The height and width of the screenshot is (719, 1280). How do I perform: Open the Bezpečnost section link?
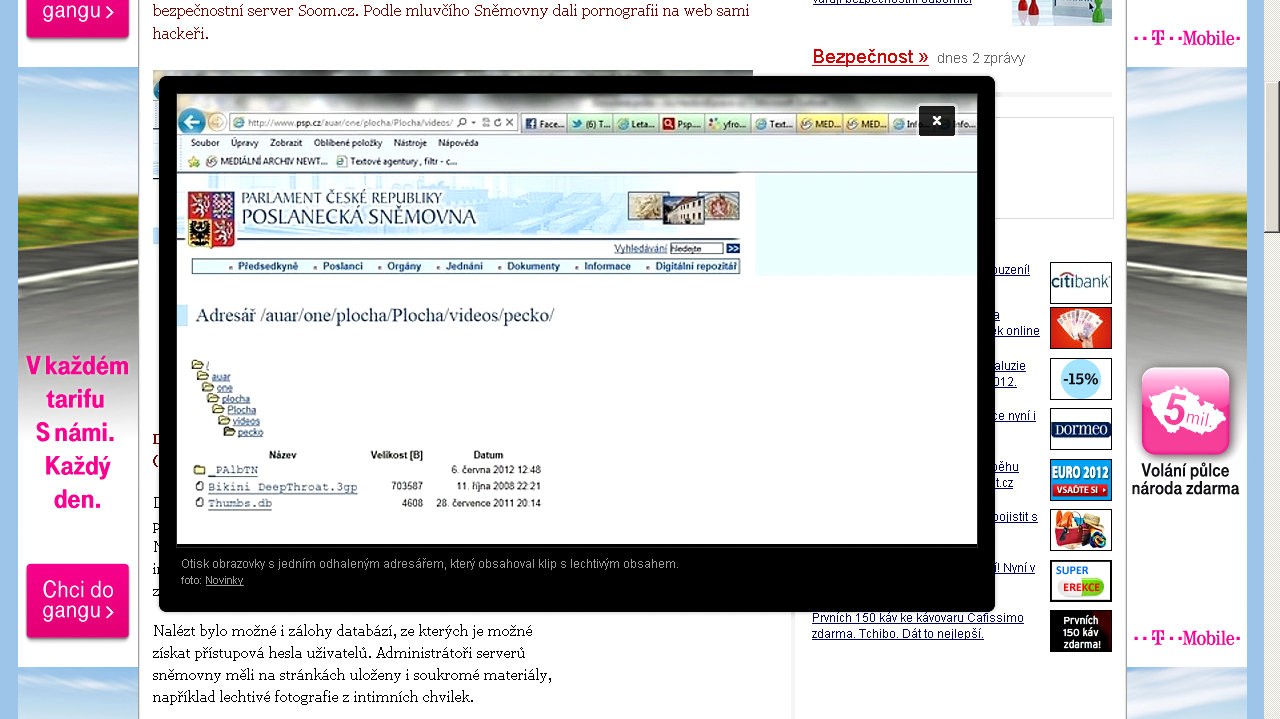(870, 57)
